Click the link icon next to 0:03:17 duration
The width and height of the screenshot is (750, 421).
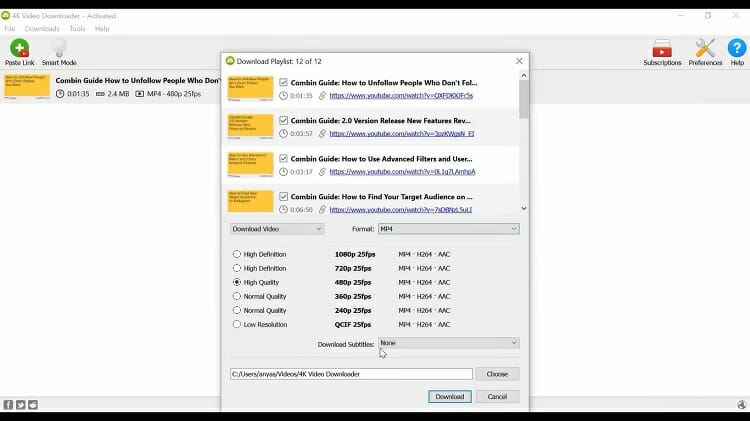322,172
